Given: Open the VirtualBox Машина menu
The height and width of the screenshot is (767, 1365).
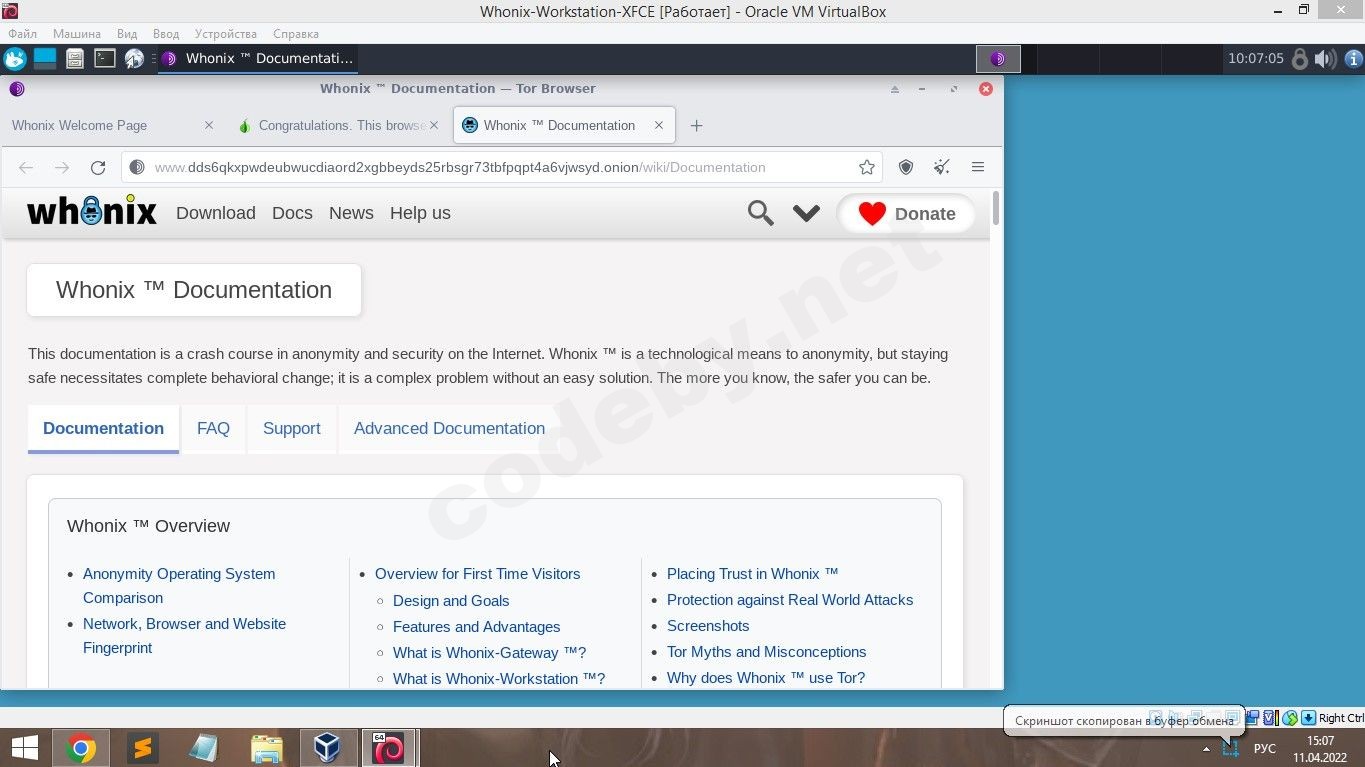Looking at the screenshot, I should tap(77, 34).
